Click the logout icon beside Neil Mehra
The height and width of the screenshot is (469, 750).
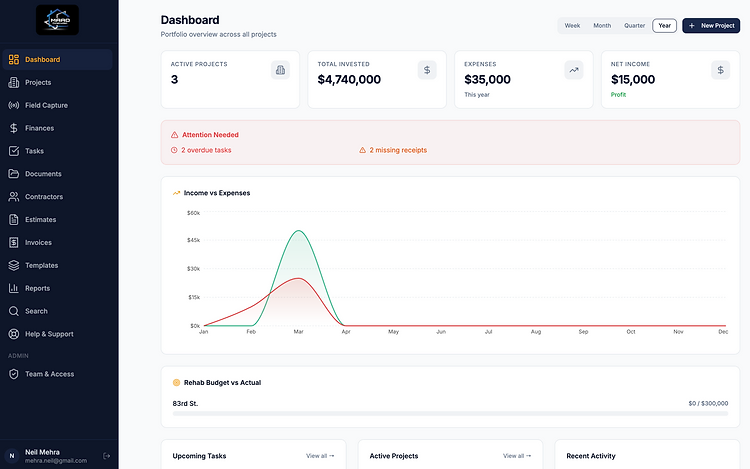(x=107, y=456)
